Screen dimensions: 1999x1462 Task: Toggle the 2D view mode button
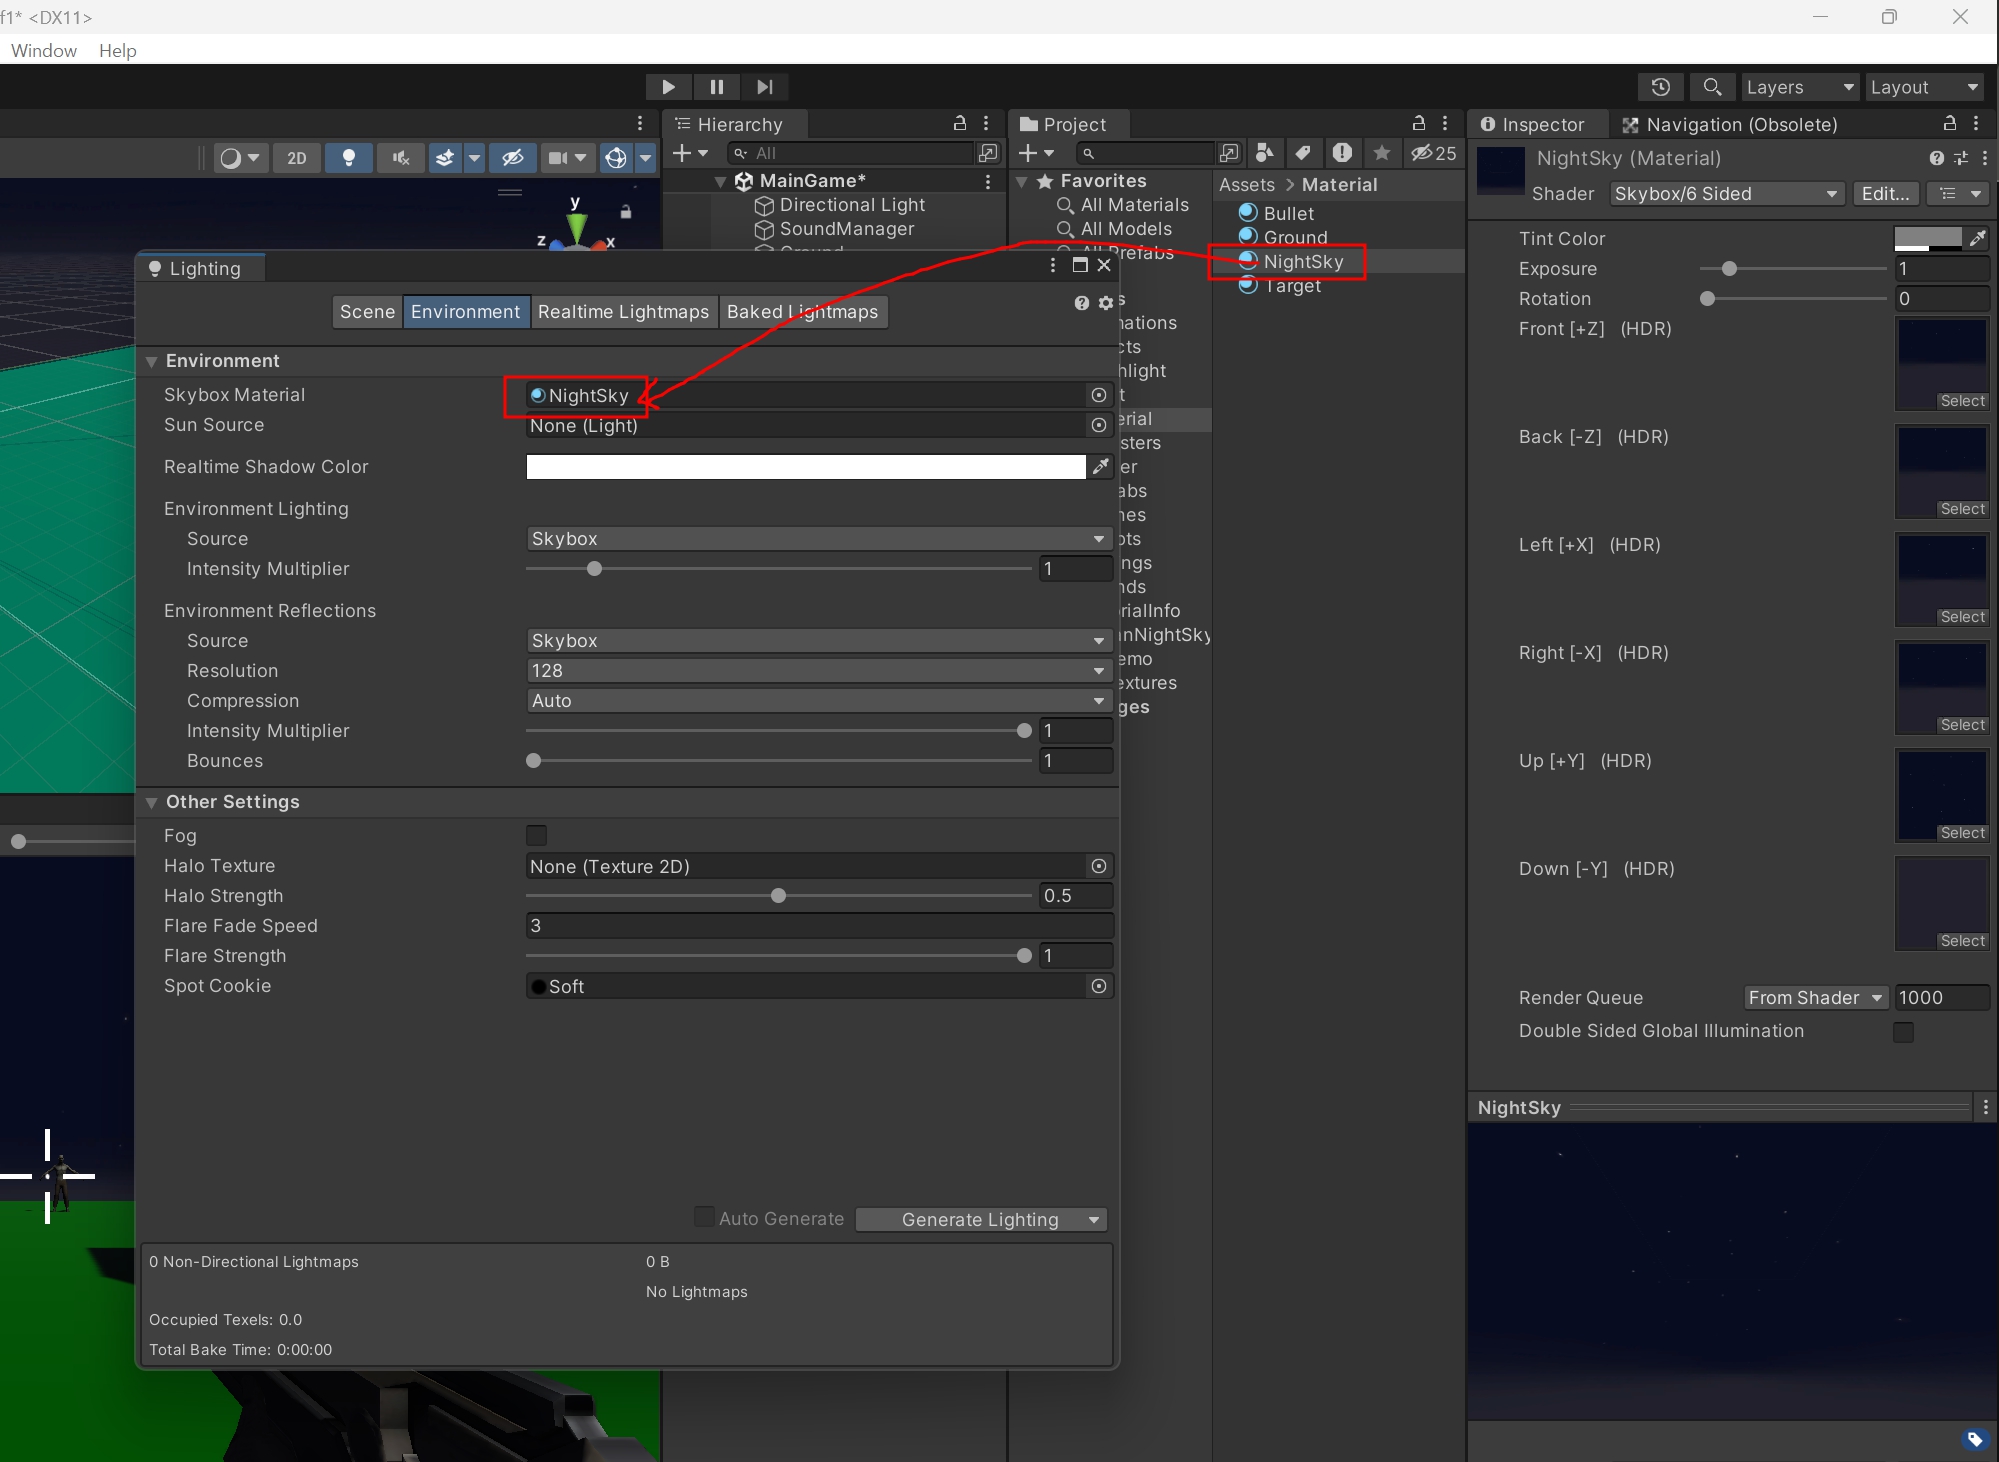[x=297, y=158]
